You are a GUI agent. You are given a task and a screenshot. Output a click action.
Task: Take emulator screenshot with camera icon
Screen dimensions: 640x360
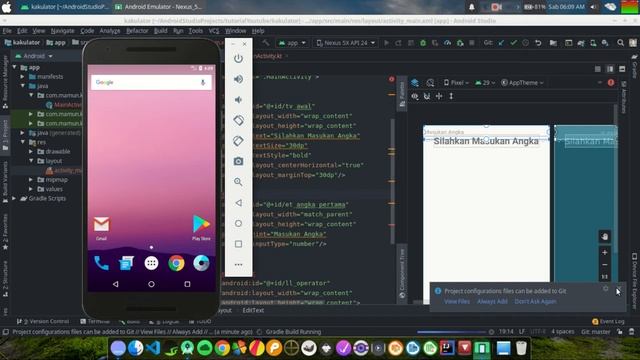238,161
